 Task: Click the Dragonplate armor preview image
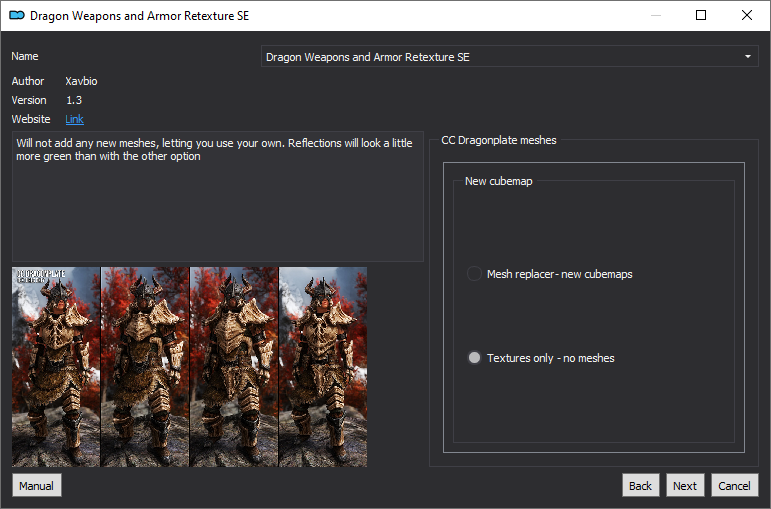(189, 367)
